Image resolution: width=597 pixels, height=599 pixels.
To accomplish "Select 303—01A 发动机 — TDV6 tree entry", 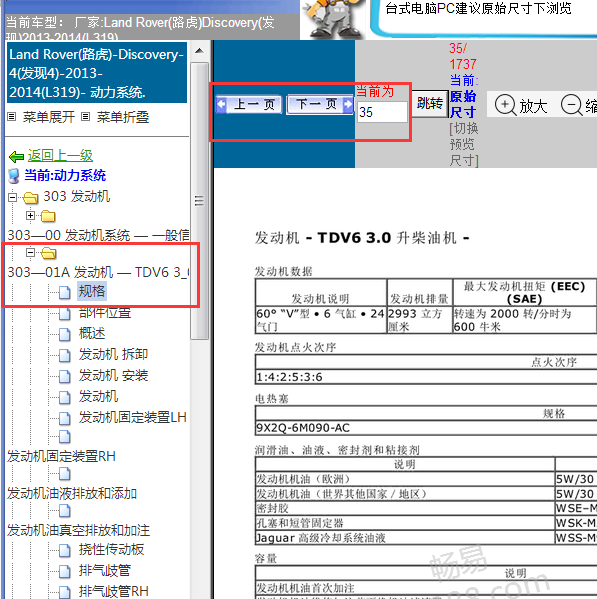I will (98, 272).
